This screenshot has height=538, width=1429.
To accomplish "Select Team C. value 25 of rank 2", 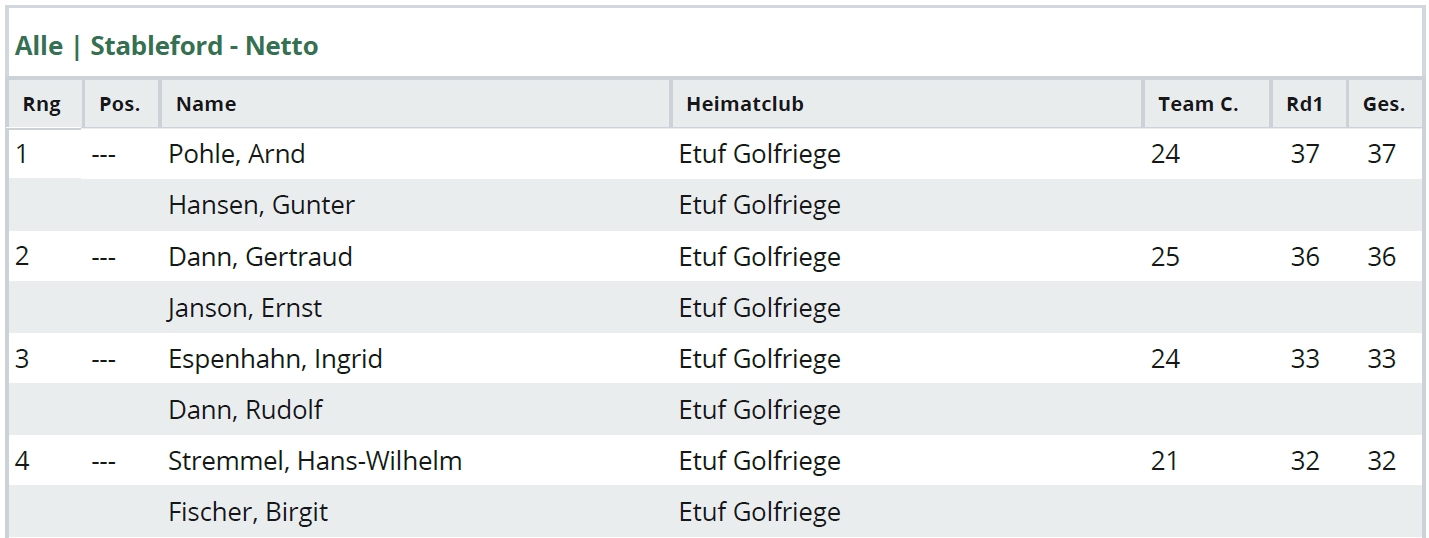I will click(1165, 257).
